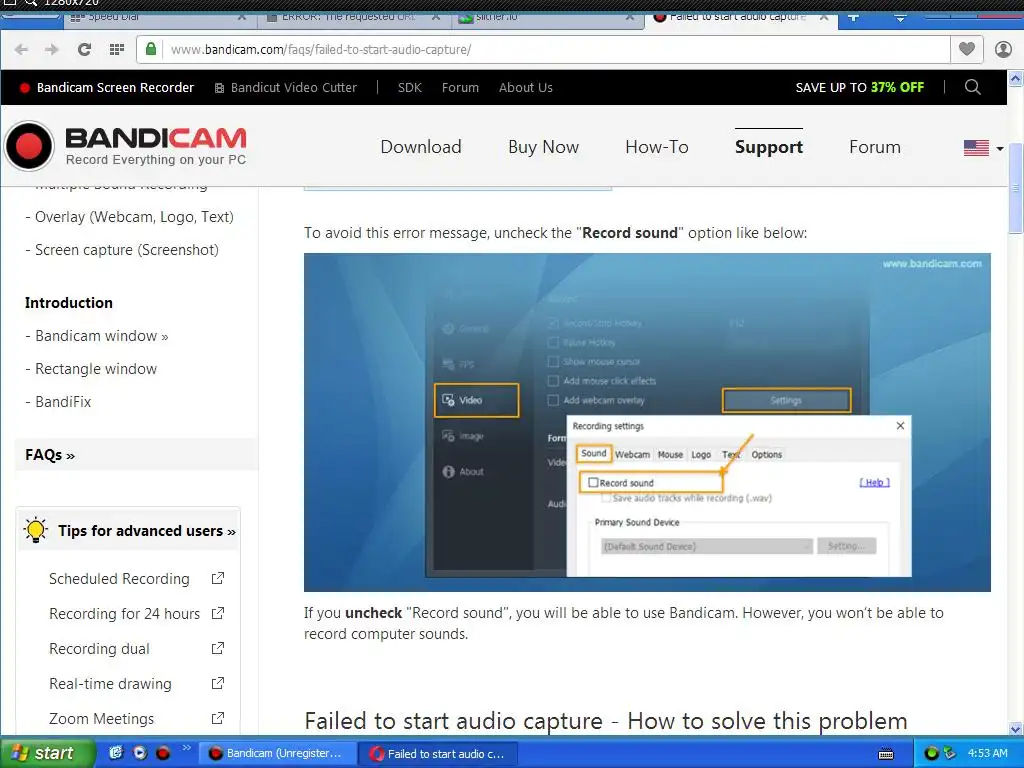This screenshot has height=768, width=1024.
Task: Open the language flag selector
Action: [x=984, y=148]
